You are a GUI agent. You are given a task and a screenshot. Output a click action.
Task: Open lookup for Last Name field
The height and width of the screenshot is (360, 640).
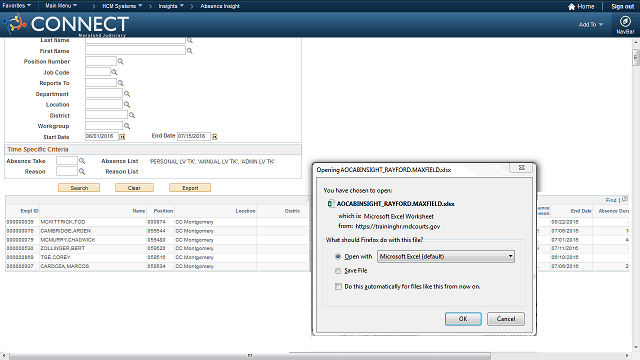pyautogui.click(x=190, y=40)
